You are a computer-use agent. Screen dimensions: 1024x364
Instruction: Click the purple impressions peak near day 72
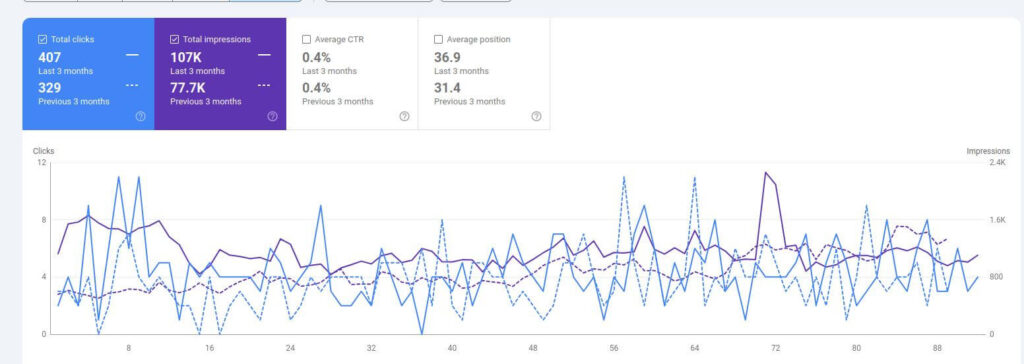coord(765,173)
